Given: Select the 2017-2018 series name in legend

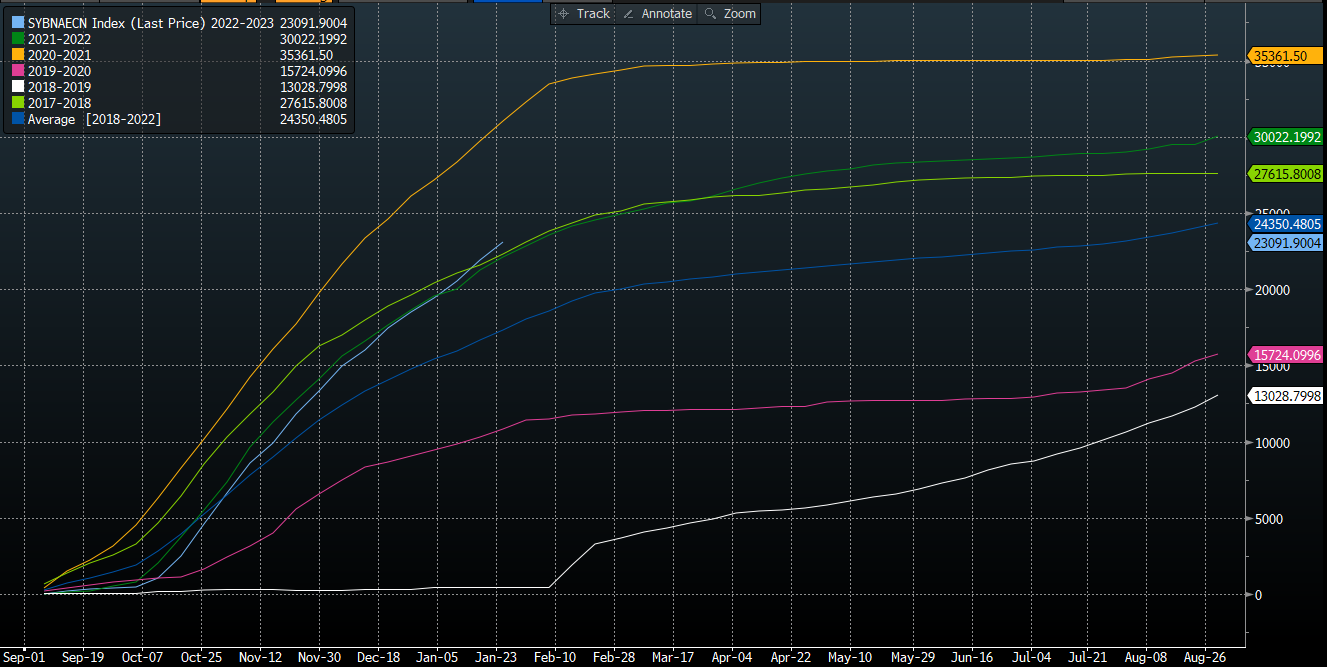Looking at the screenshot, I should point(59,103).
